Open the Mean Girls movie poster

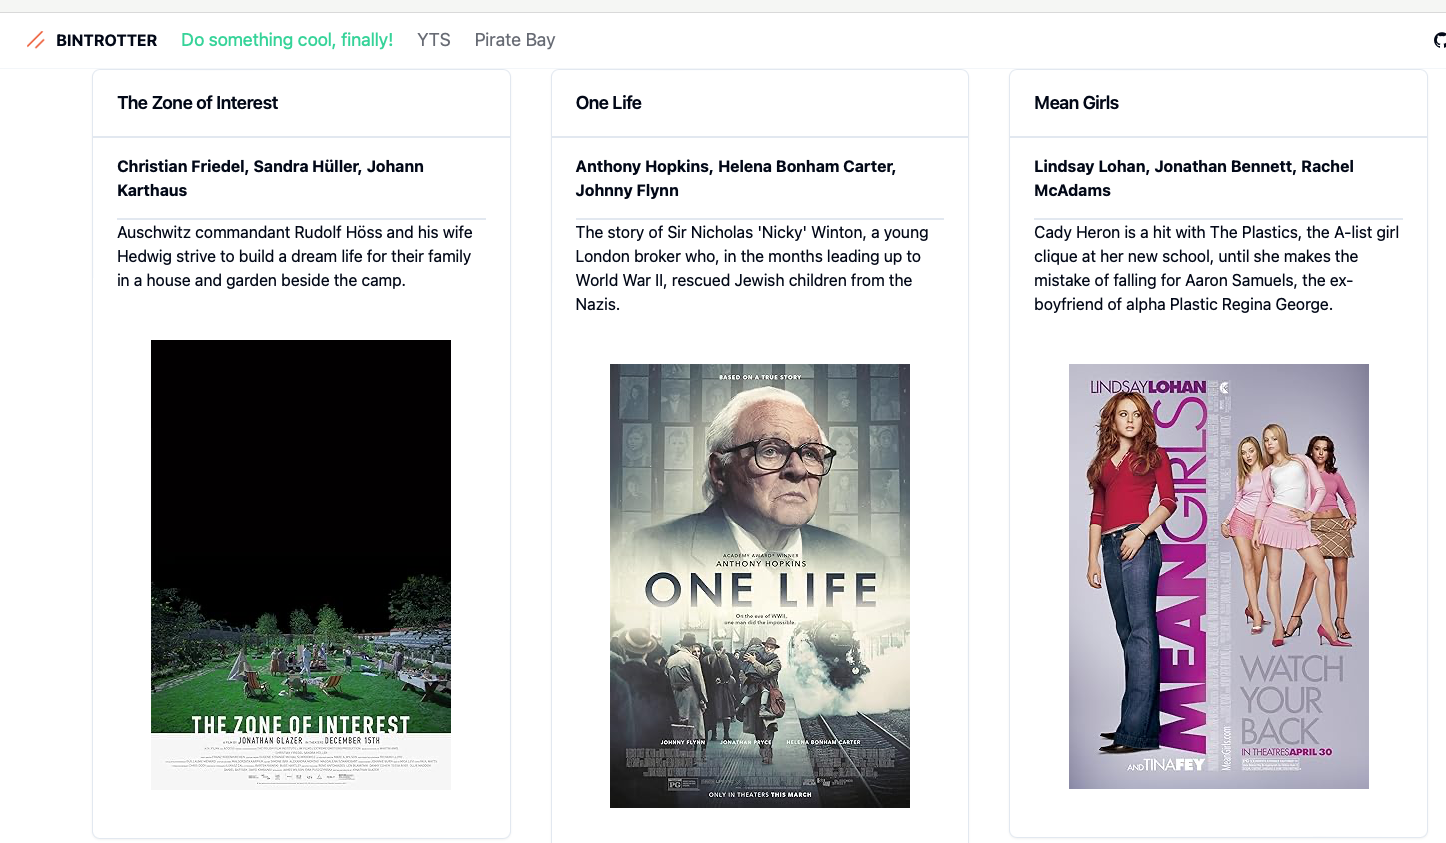pos(1219,576)
